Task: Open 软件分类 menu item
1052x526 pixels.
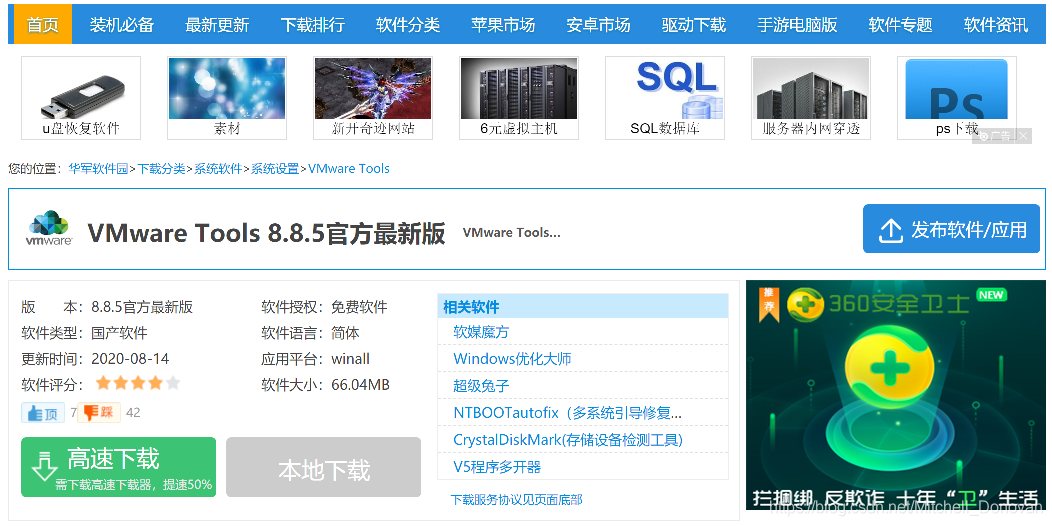Action: click(408, 25)
